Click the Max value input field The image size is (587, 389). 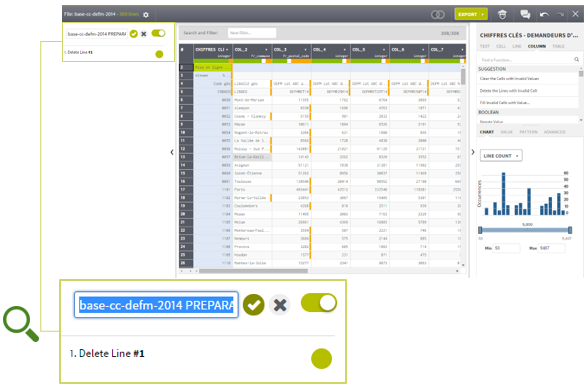click(x=551, y=248)
